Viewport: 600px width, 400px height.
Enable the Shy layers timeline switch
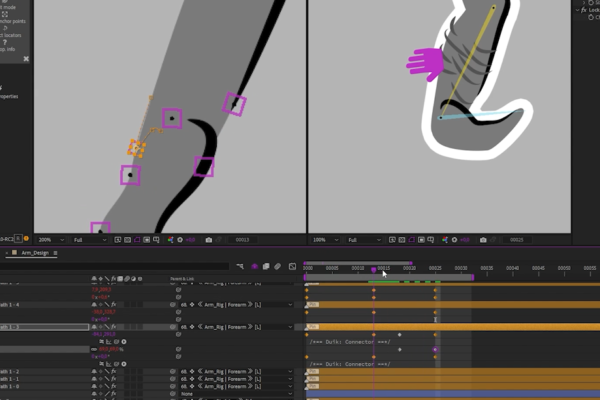(254, 266)
